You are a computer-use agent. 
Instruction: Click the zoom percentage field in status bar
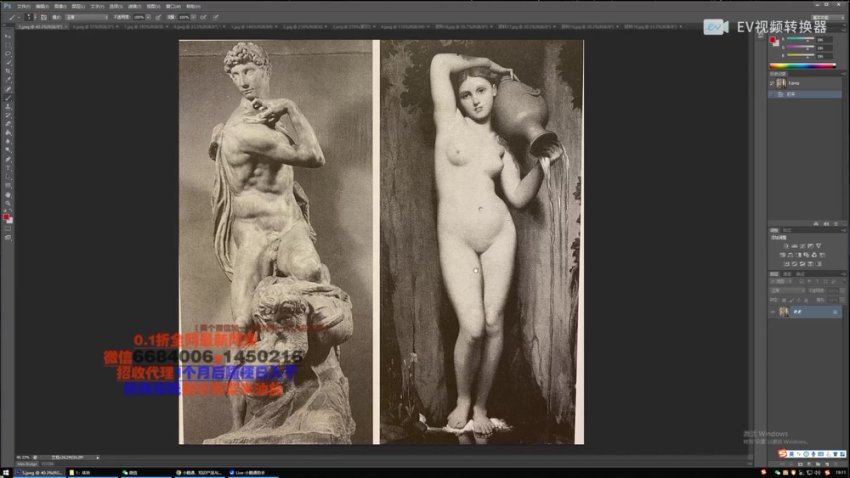point(23,457)
